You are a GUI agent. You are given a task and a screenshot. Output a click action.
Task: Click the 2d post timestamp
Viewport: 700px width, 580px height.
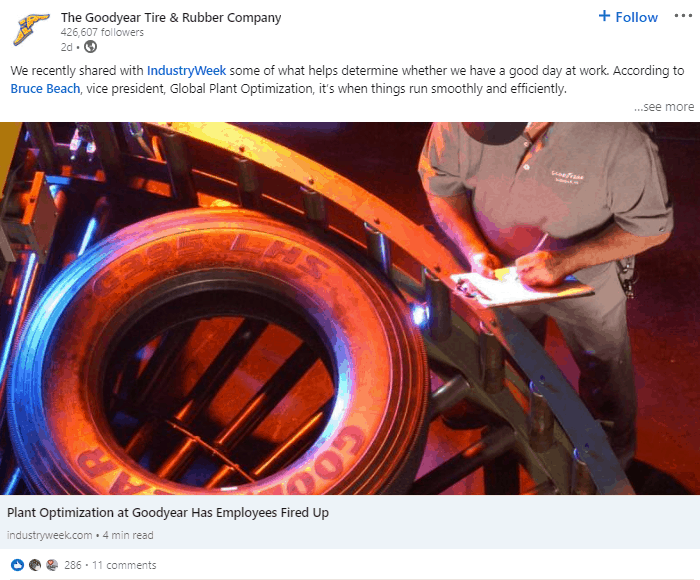[x=67, y=47]
